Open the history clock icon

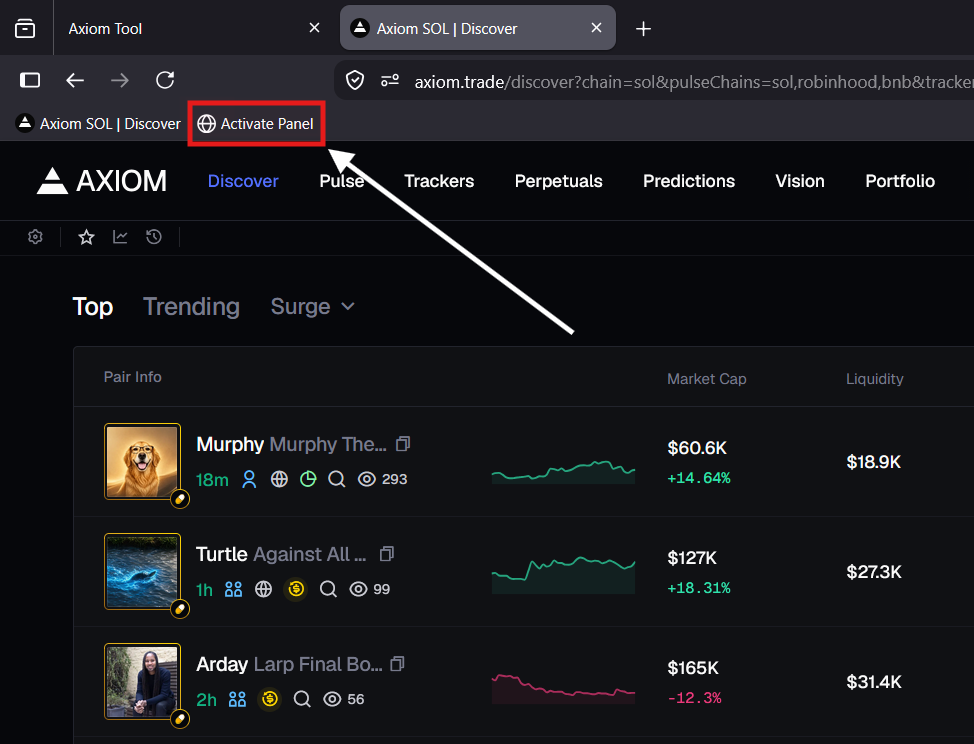tap(154, 237)
